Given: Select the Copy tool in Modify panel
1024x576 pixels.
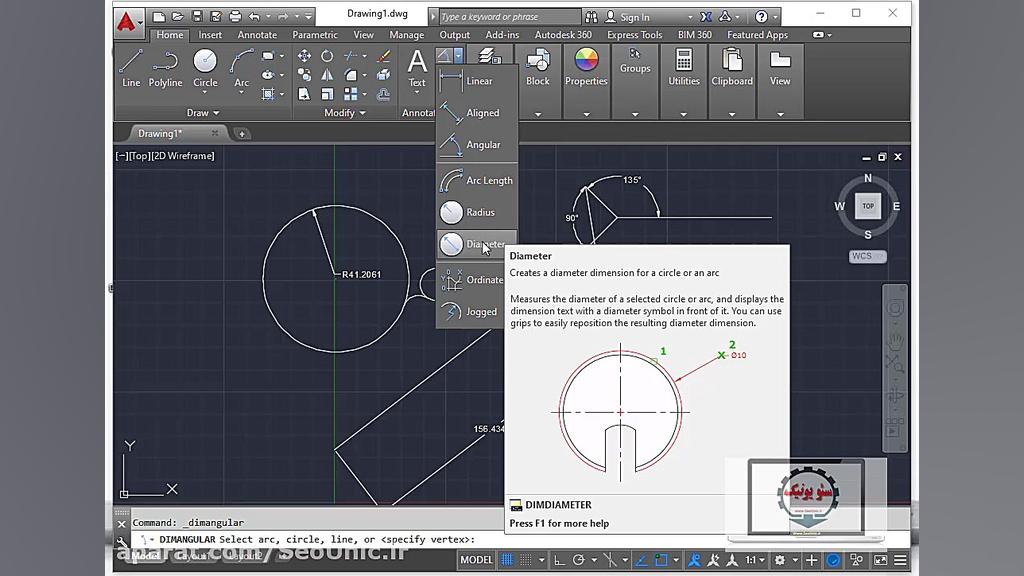Looking at the screenshot, I should pyautogui.click(x=304, y=75).
